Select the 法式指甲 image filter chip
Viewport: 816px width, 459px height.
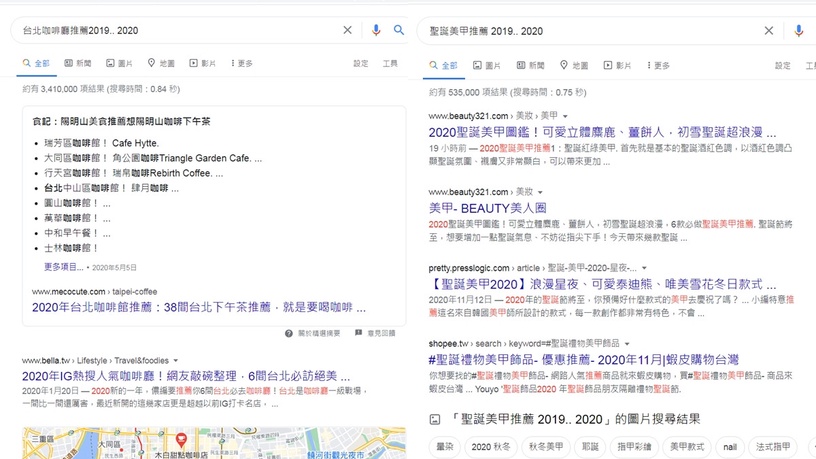pyautogui.click(x=773, y=447)
